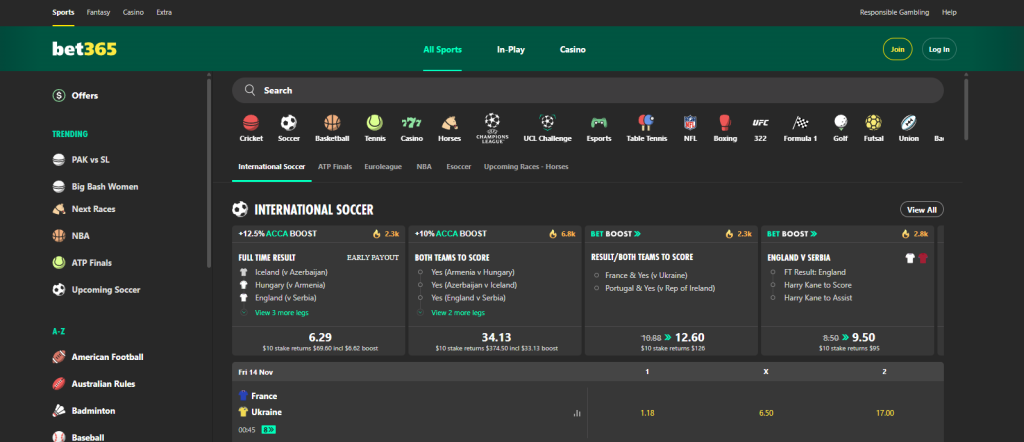
Task: Open the Cricket sport icon
Action: 251,122
